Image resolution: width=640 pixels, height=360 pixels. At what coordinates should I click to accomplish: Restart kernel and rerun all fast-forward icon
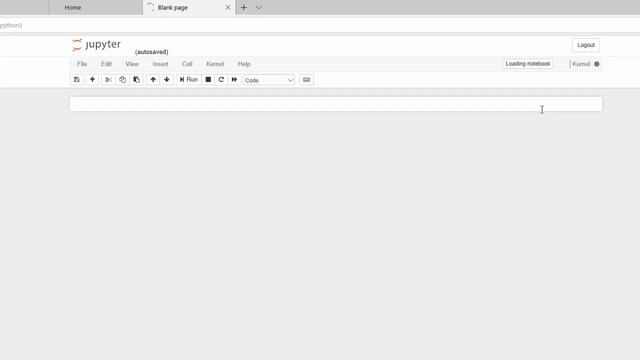pos(234,80)
